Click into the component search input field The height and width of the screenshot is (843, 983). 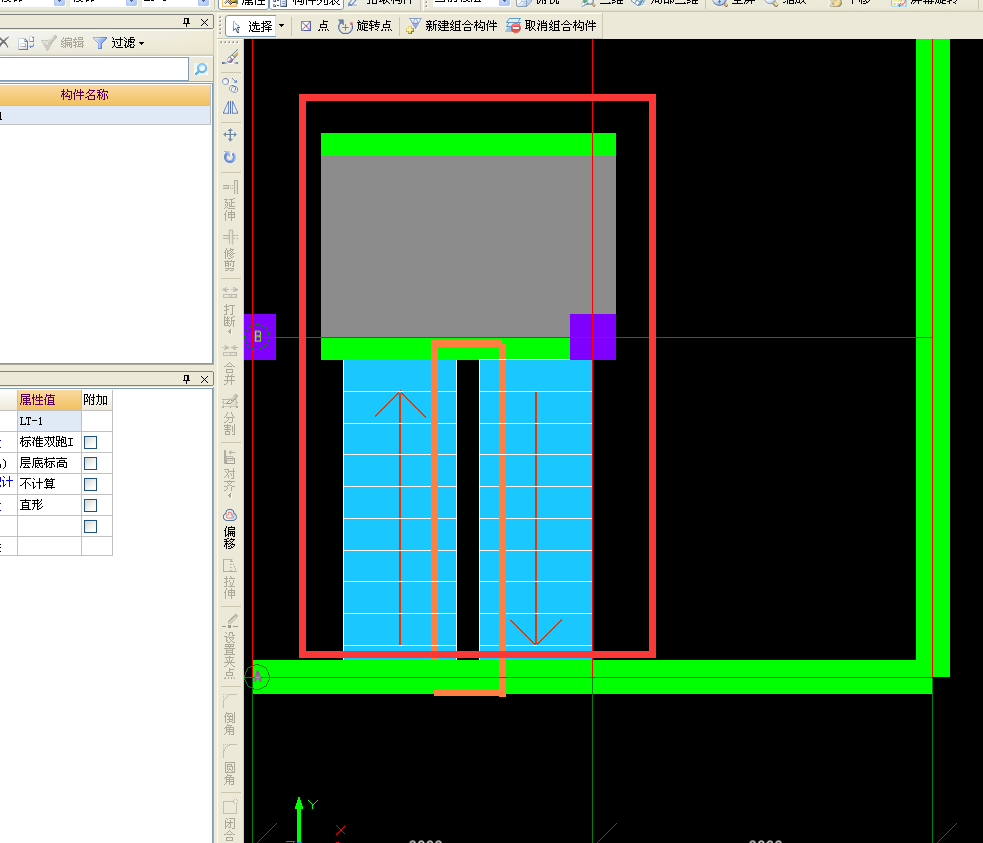94,69
